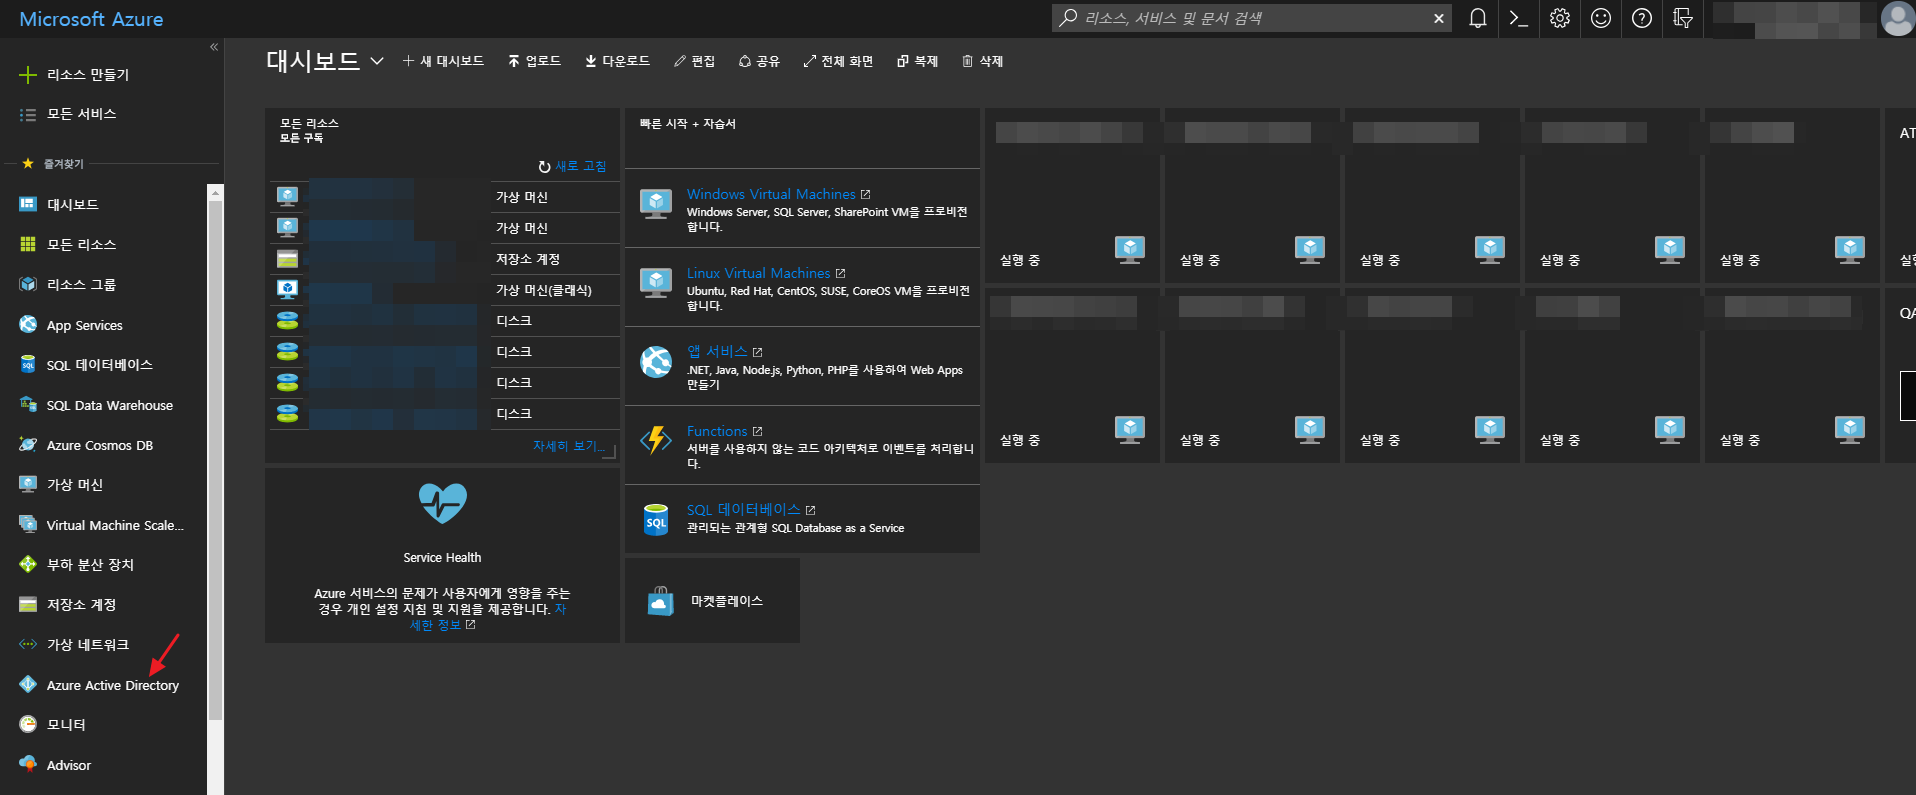The height and width of the screenshot is (795, 1916).
Task: Collapse the left sidebar with the chevron
Action: [x=214, y=47]
